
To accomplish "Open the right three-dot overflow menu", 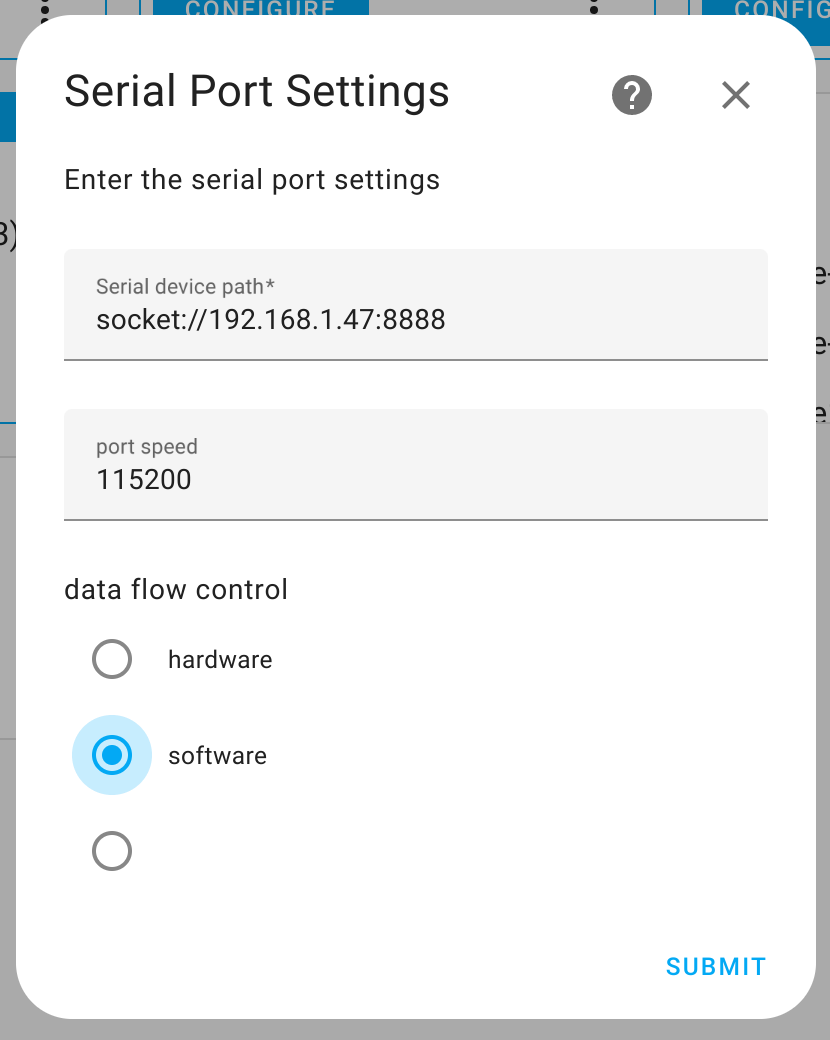I will tap(594, 7).
